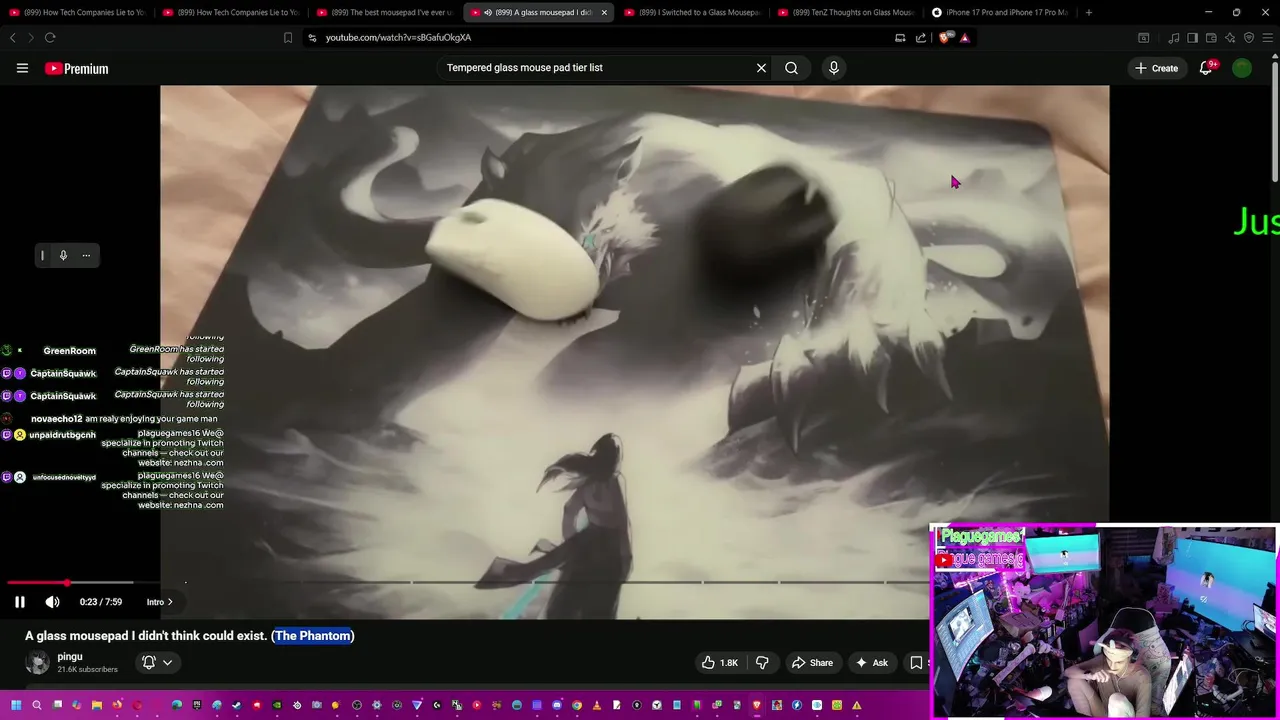This screenshot has width=1280, height=720.
Task: Open Brave Rewards triangle icon
Action: tap(965, 38)
